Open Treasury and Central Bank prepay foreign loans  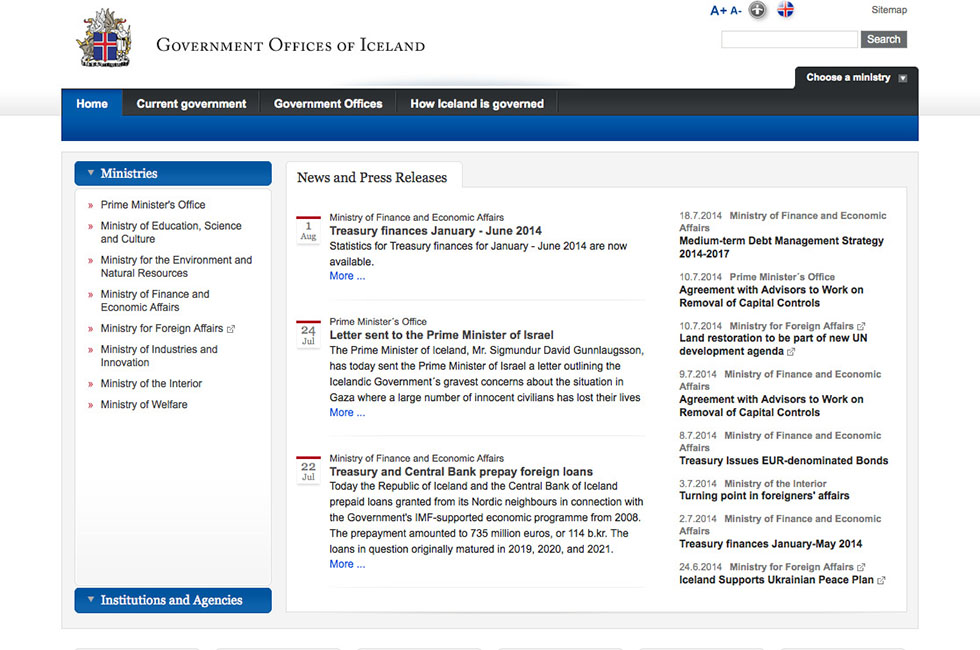(461, 472)
